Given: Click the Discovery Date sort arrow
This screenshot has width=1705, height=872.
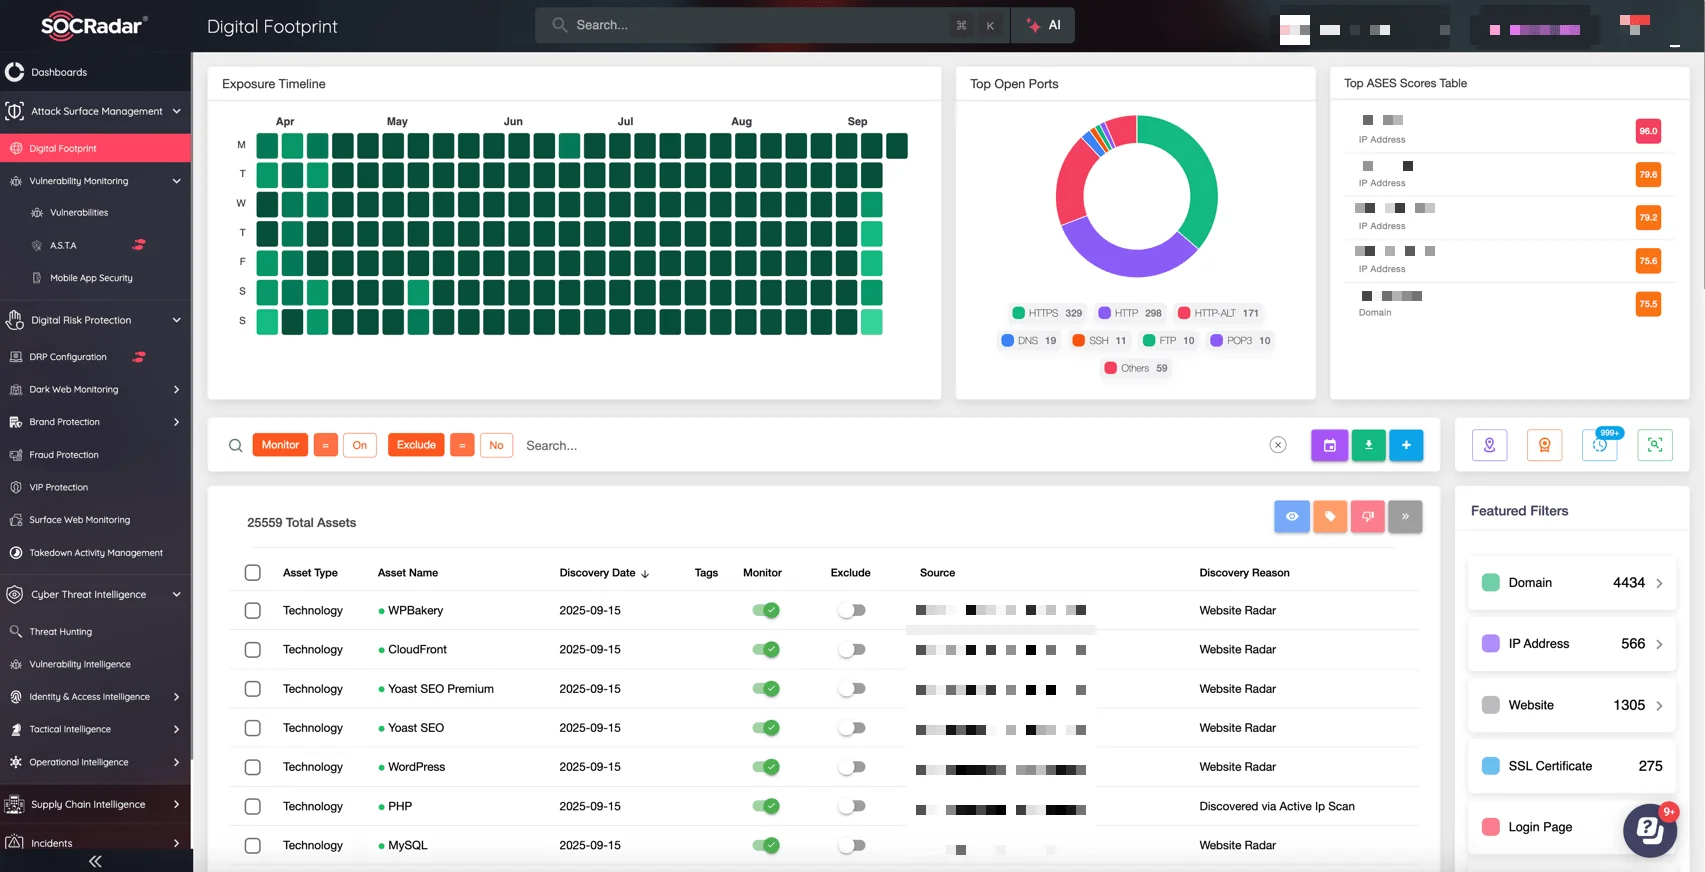Looking at the screenshot, I should click(x=645, y=574).
